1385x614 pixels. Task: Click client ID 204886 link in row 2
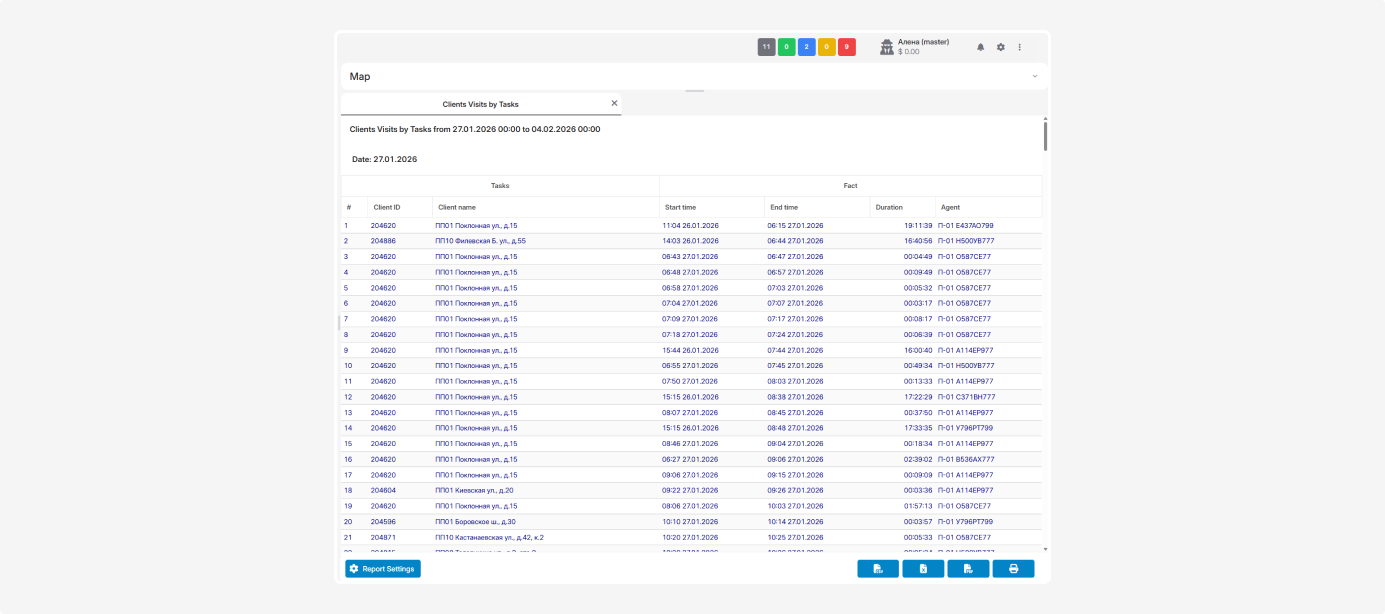383,241
